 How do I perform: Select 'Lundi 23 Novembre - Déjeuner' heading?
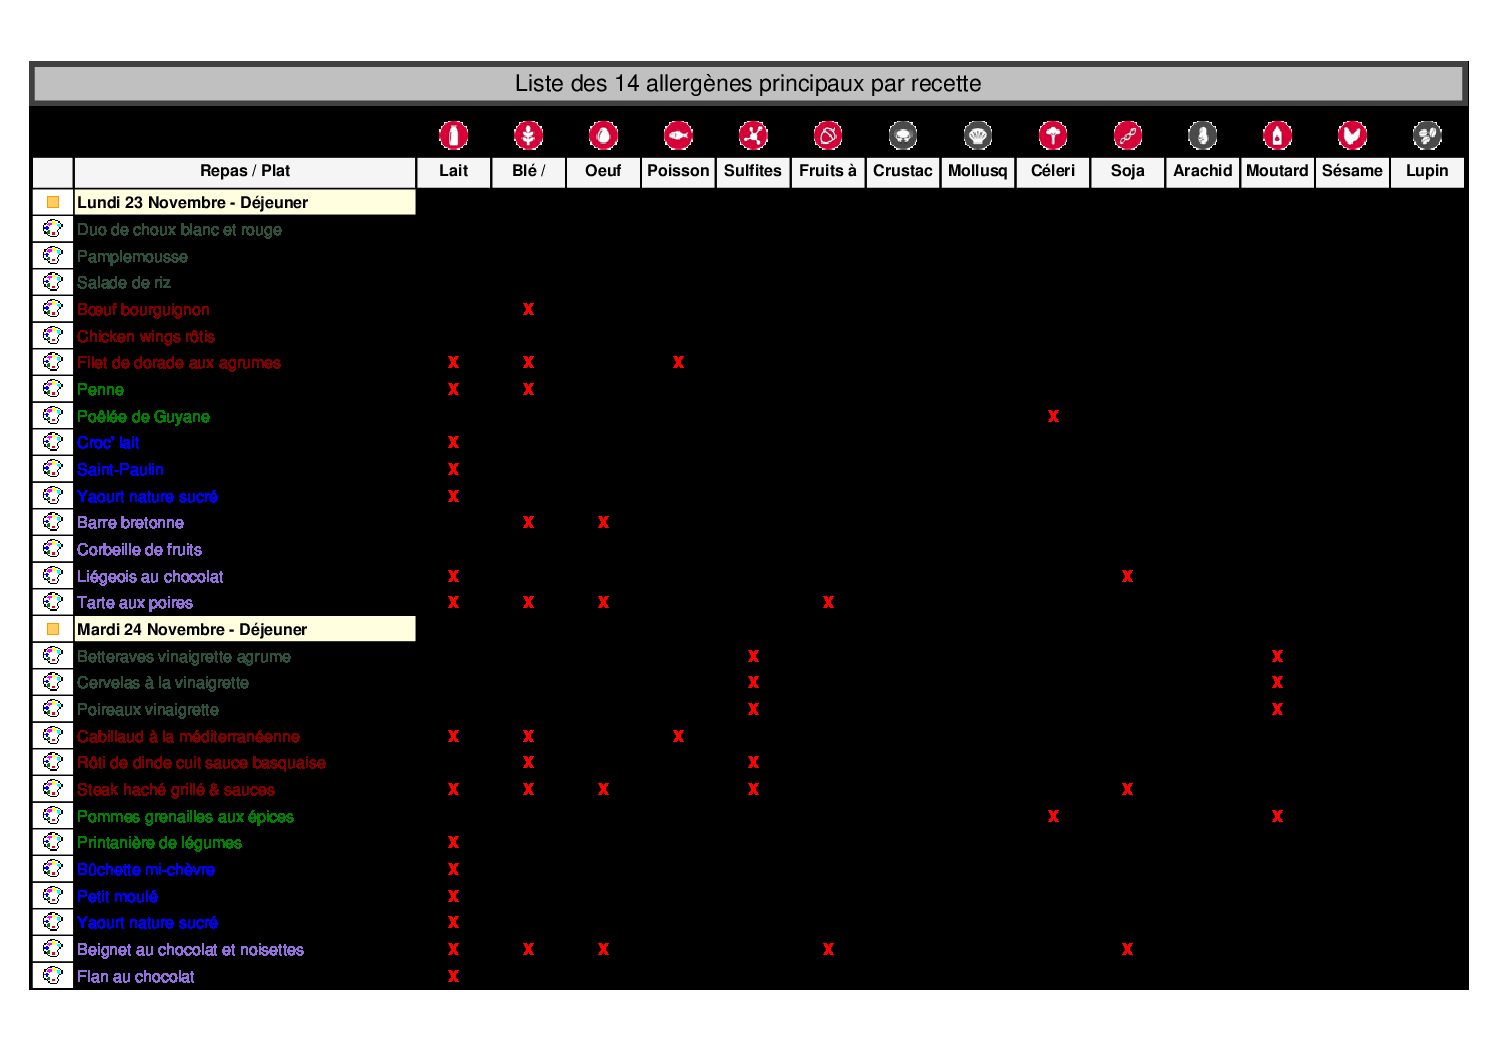192,202
